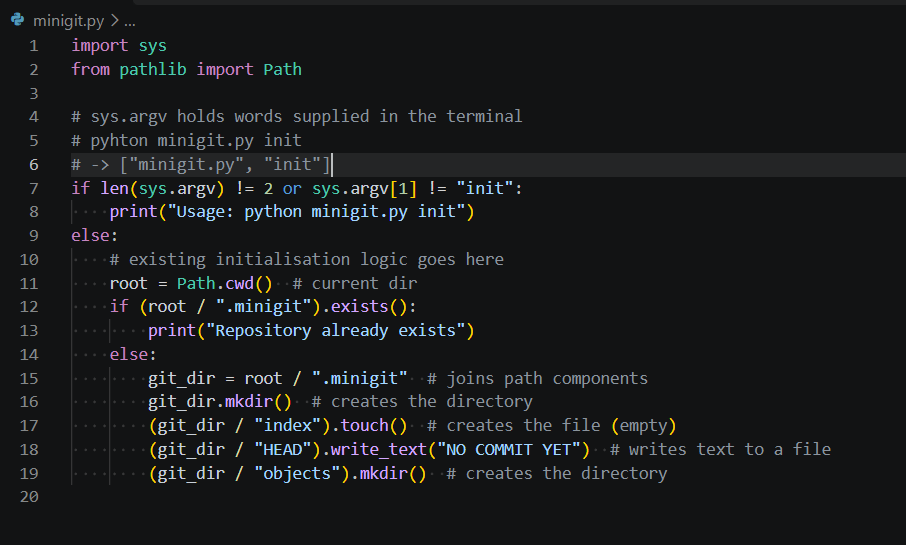The height and width of the screenshot is (545, 906).
Task: Place cursor in '["minigit.py", "init"]' comment
Action: pos(225,165)
